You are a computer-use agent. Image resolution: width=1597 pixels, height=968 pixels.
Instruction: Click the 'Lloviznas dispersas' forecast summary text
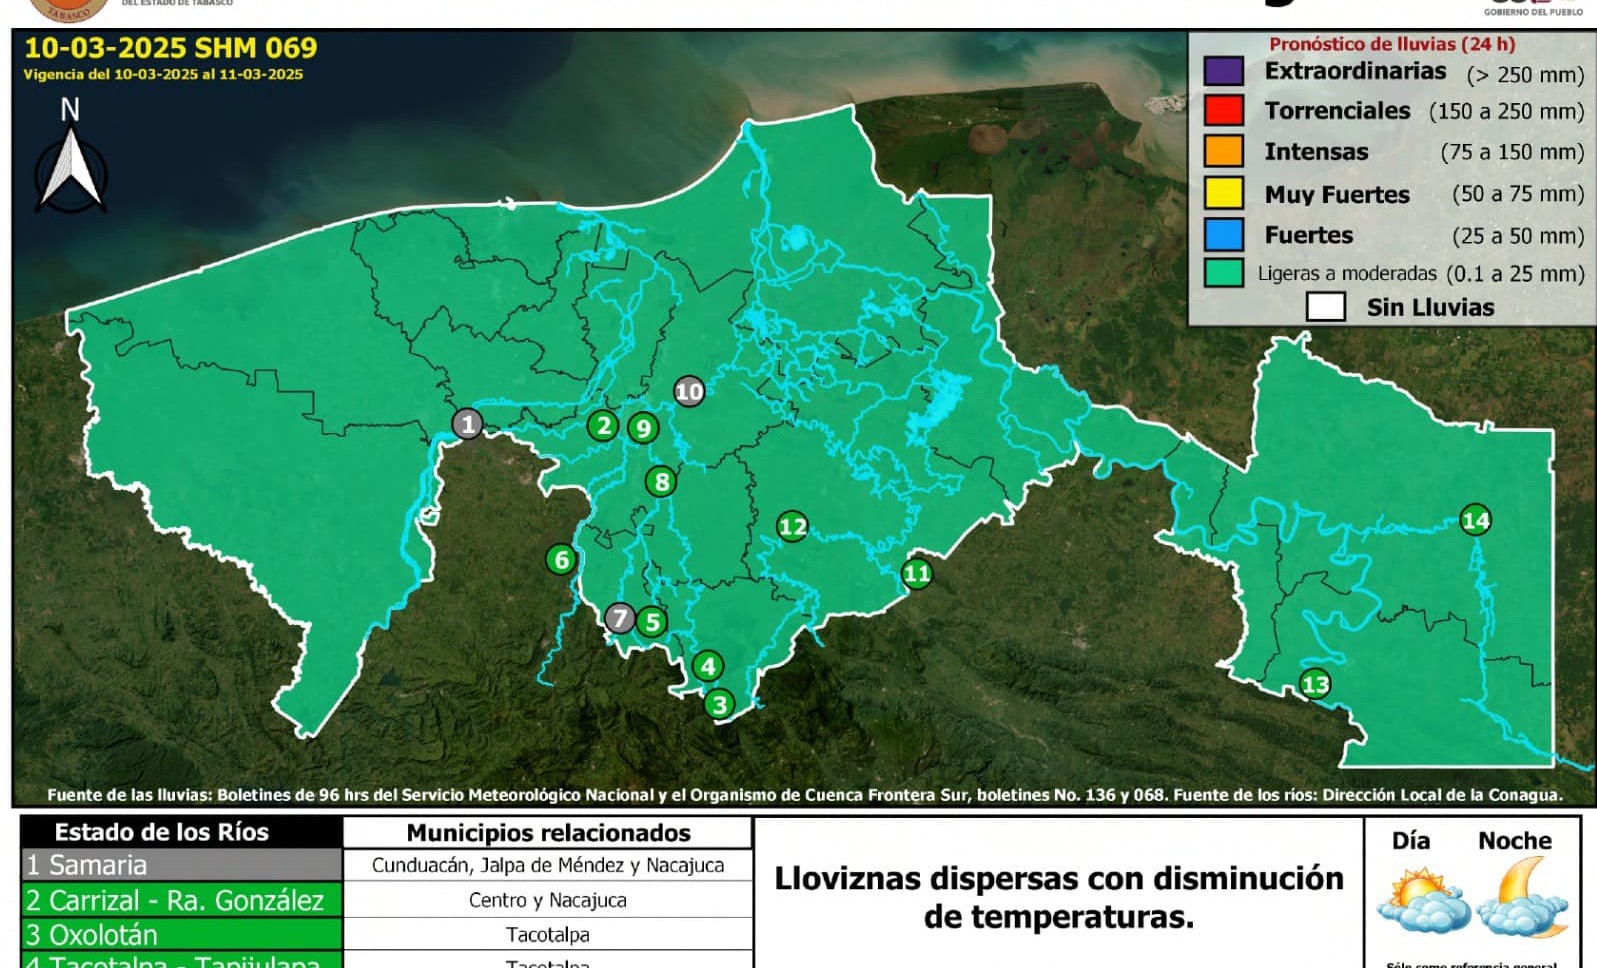1059,897
